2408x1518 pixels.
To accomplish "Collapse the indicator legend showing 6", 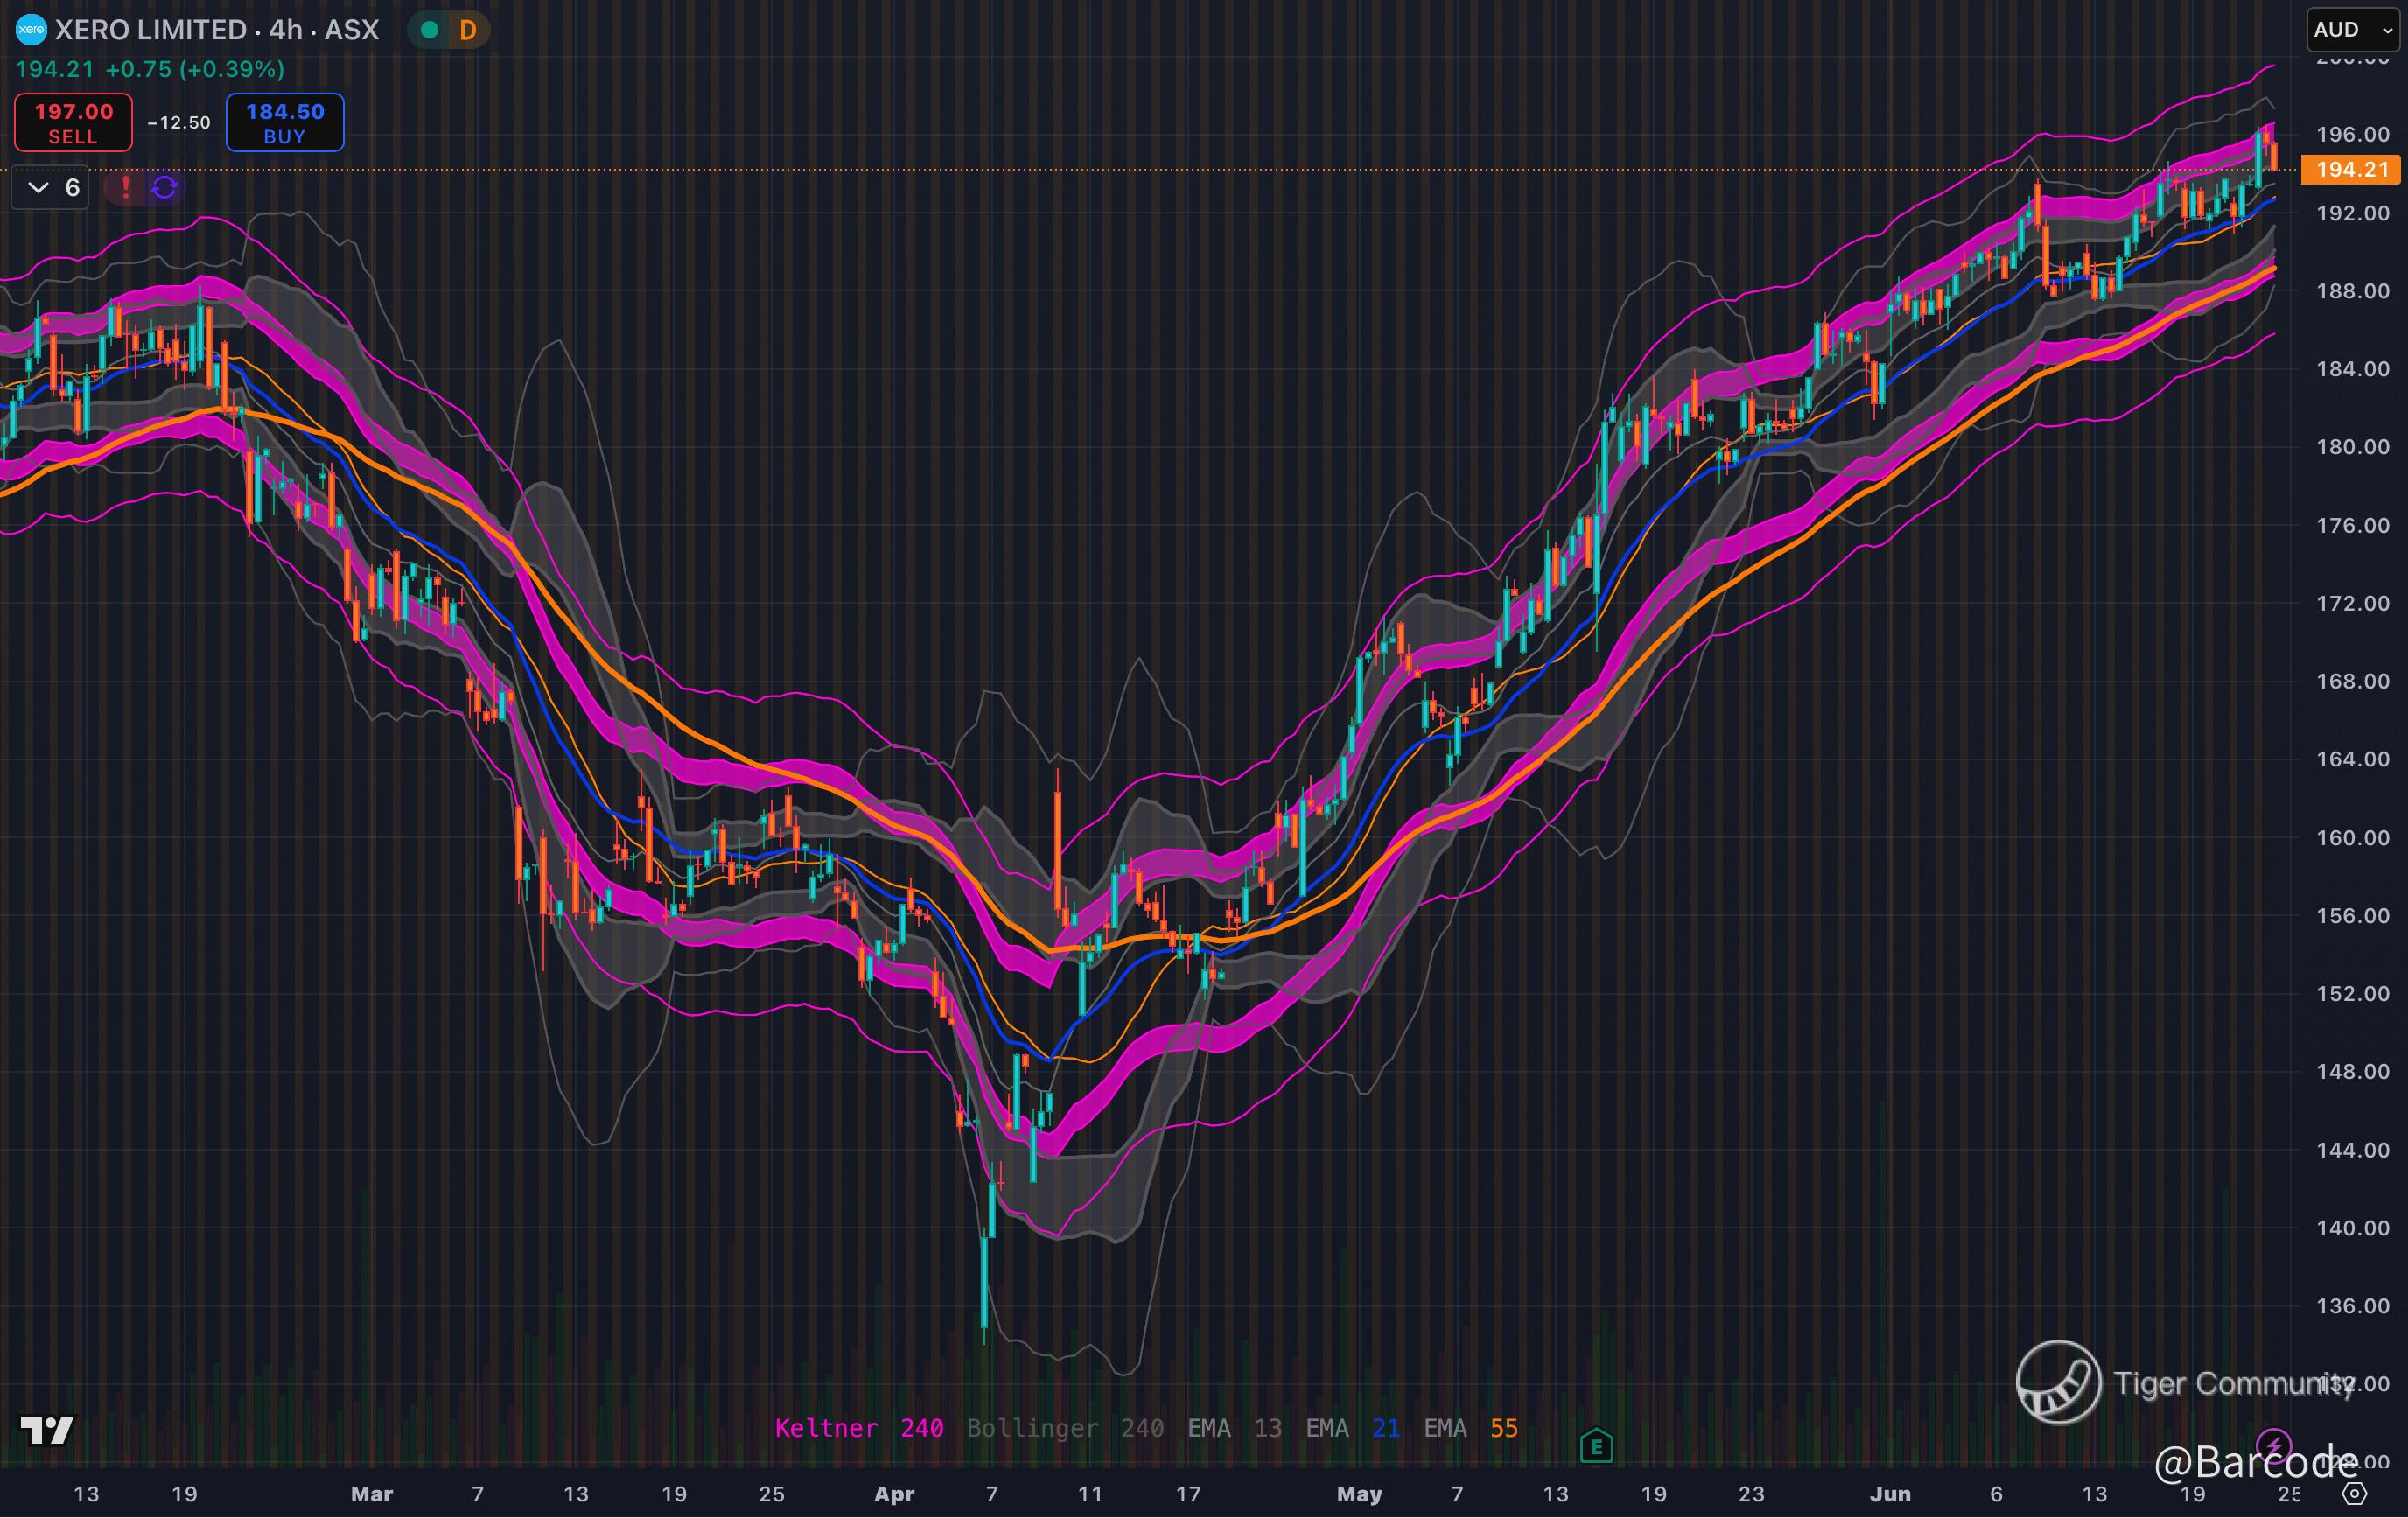I will click(x=50, y=188).
